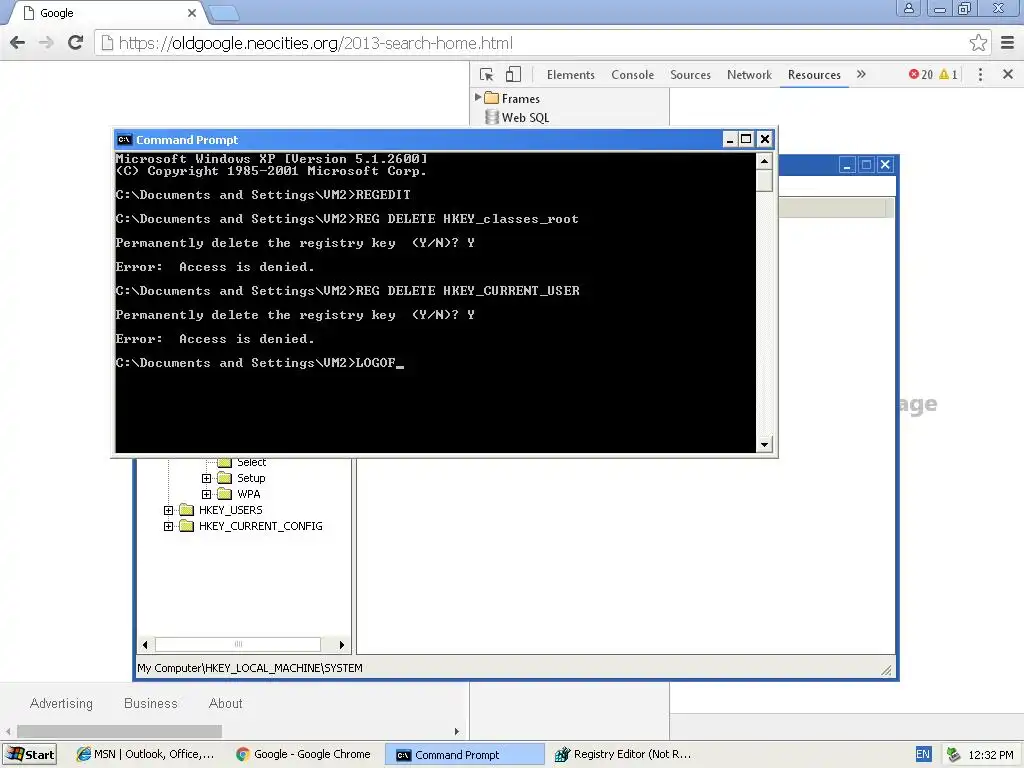
Task: Toggle DevTools device mode icon
Action: (513, 74)
